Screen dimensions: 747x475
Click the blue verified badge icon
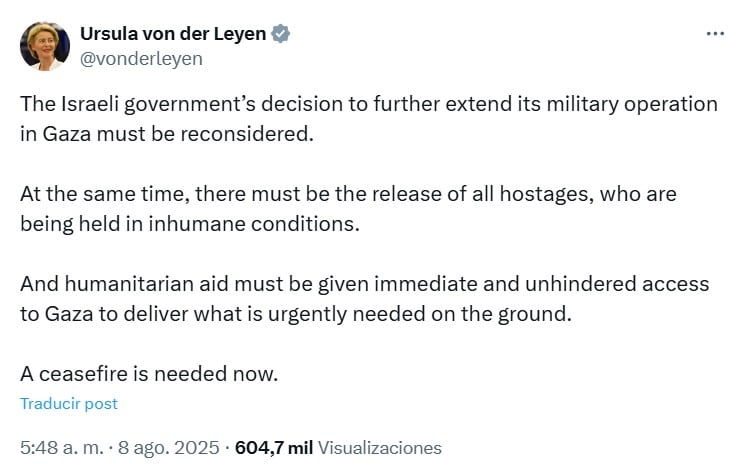point(281,34)
